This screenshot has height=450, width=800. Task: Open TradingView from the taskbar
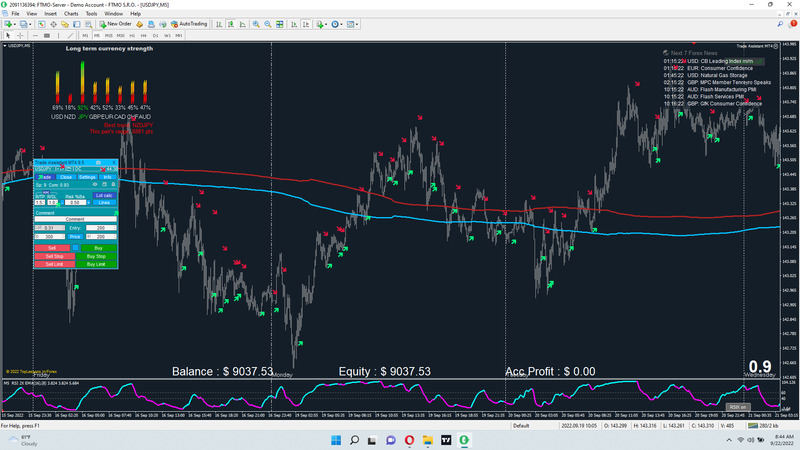coord(446,440)
